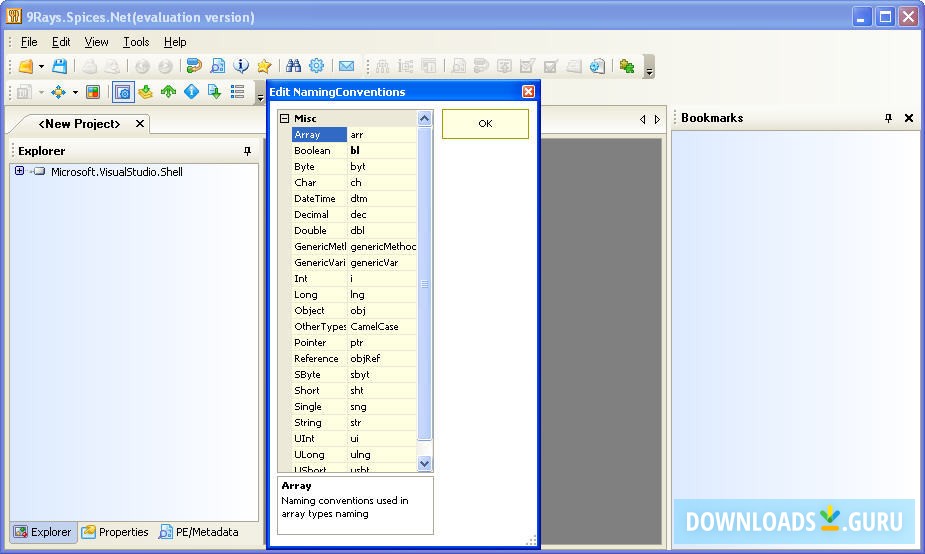The image size is (925, 554).
Task: Collapse the Misc category in property grid
Action: click(284, 119)
